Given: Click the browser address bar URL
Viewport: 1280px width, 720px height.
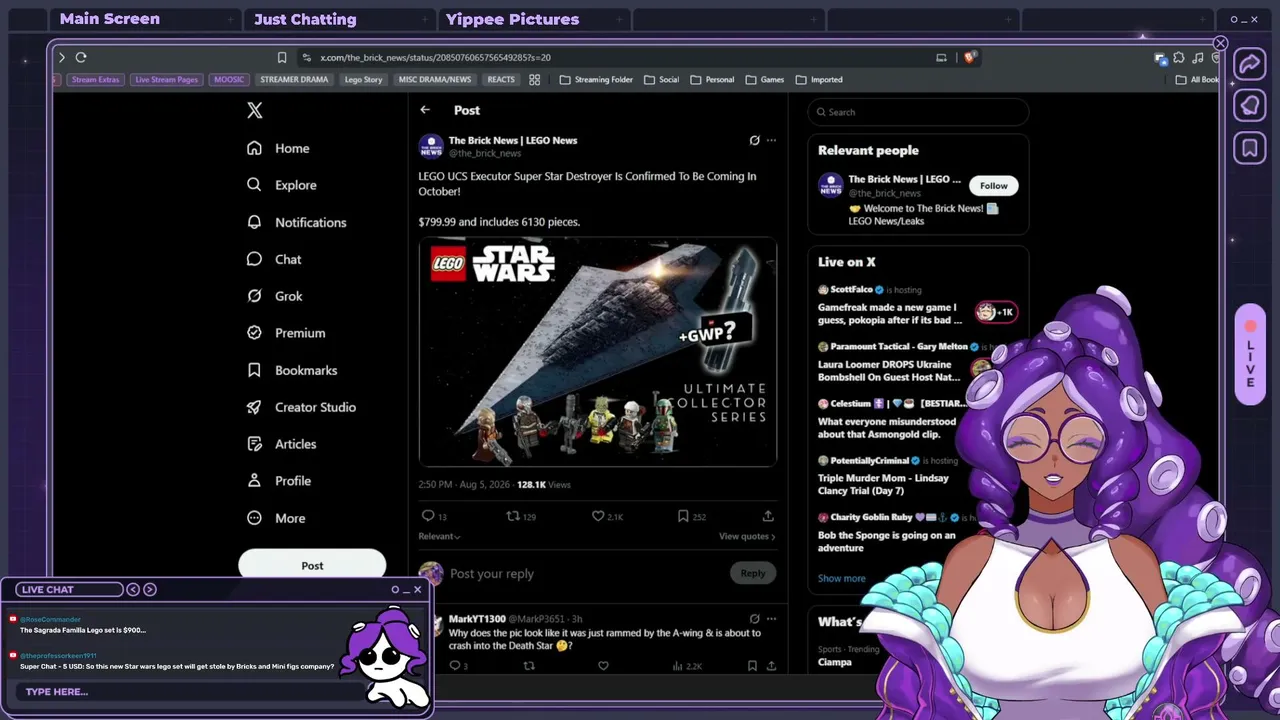Looking at the screenshot, I should point(435,58).
